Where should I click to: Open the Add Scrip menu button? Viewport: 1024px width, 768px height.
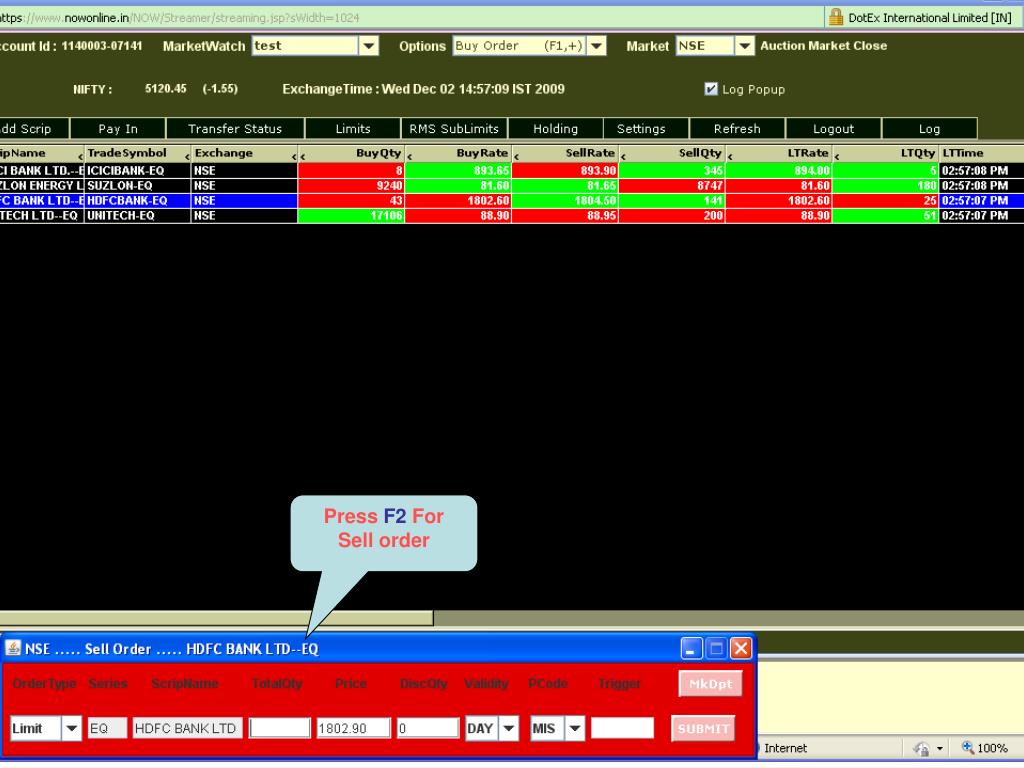click(x=34, y=129)
